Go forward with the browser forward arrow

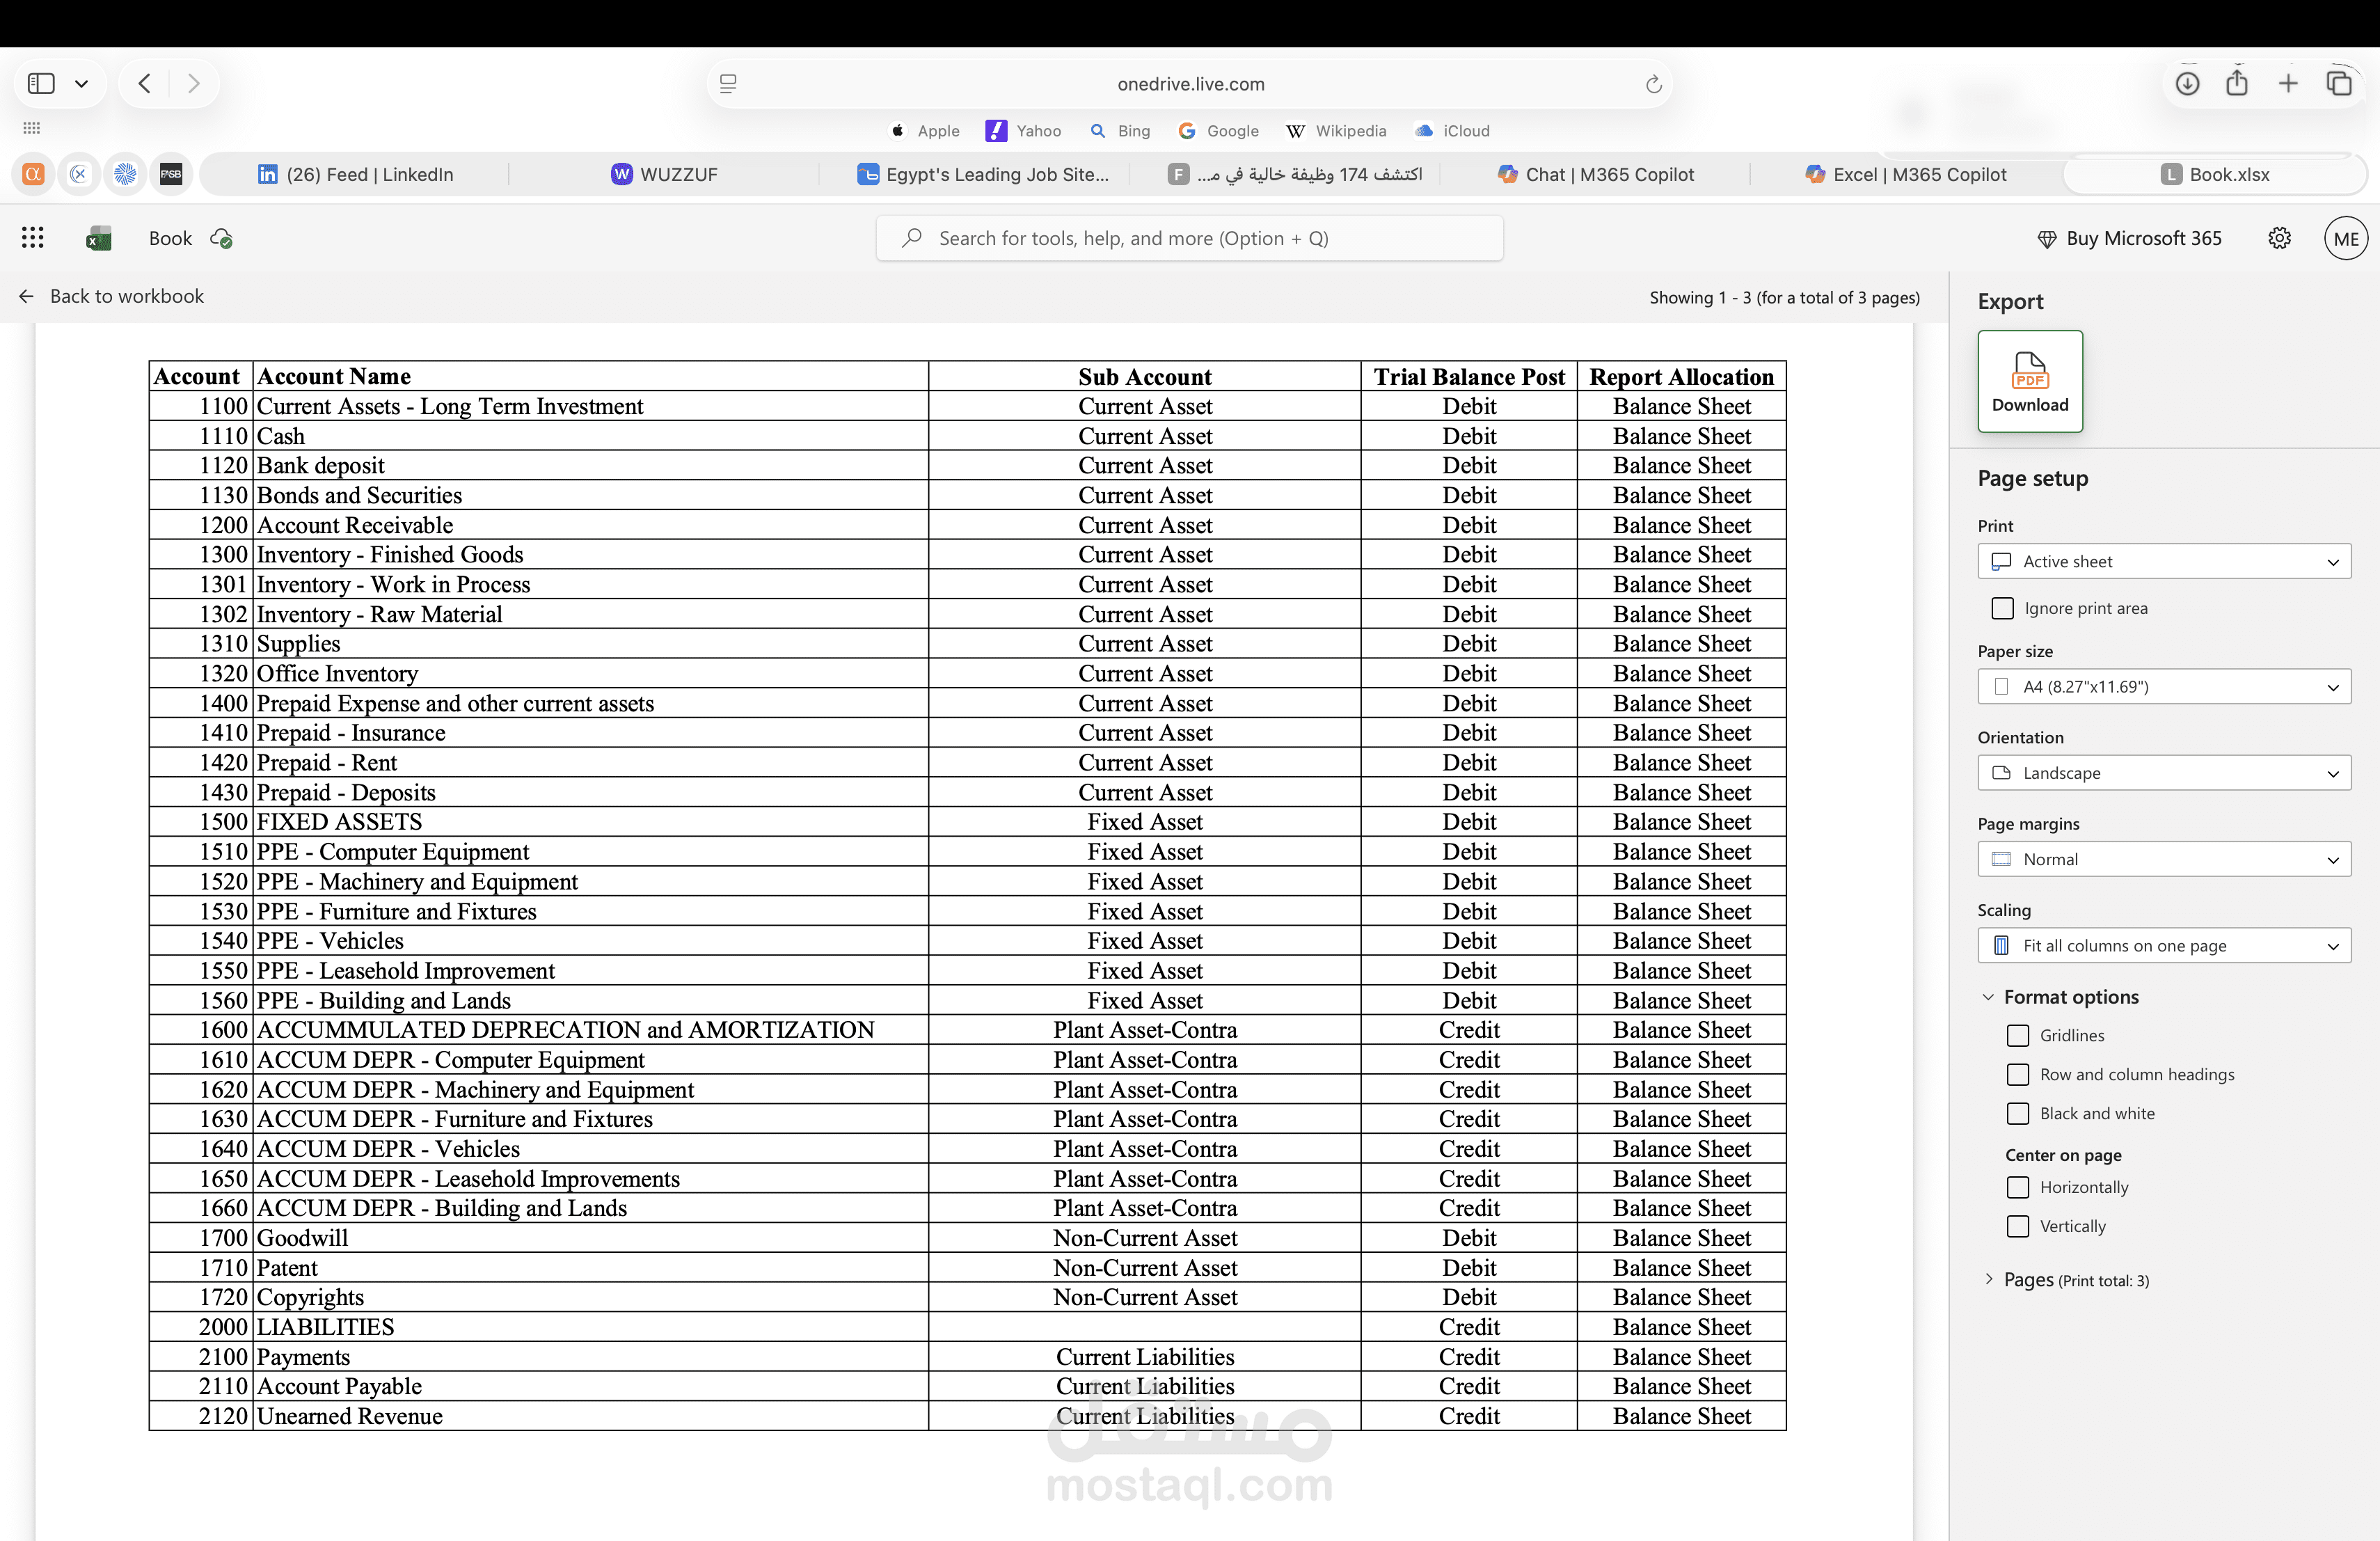(194, 83)
